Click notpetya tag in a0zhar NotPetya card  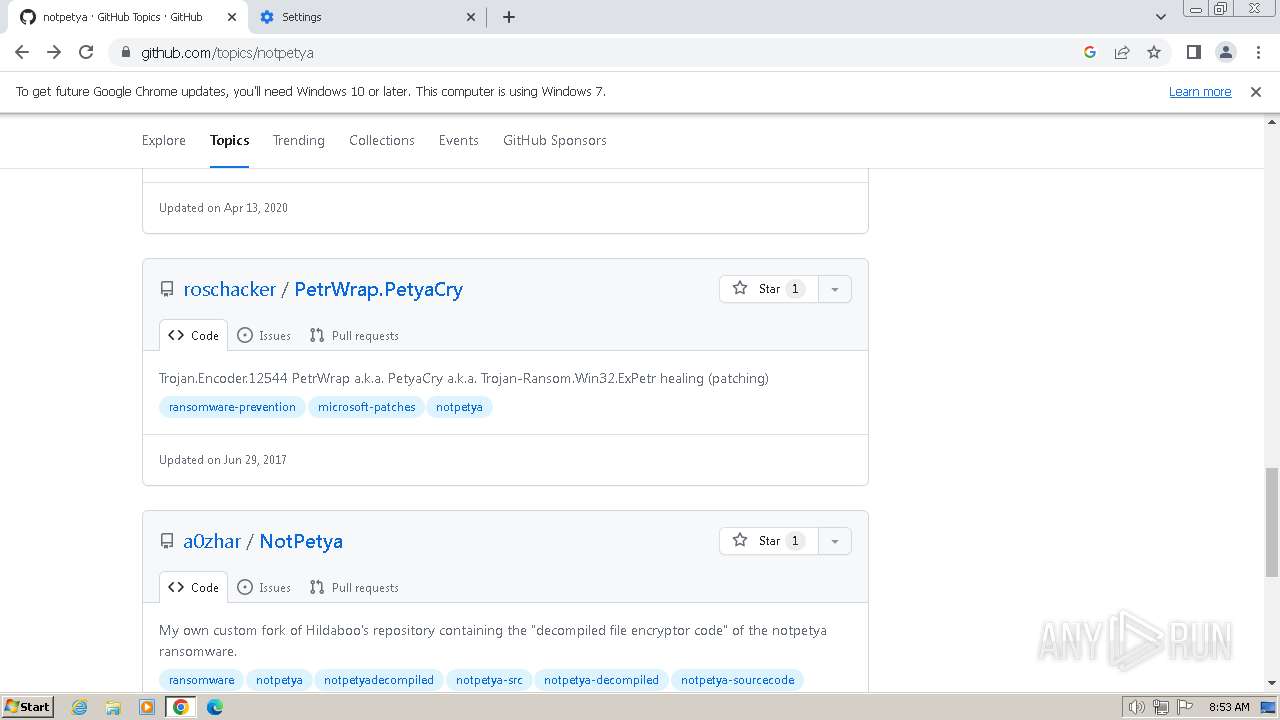[279, 680]
